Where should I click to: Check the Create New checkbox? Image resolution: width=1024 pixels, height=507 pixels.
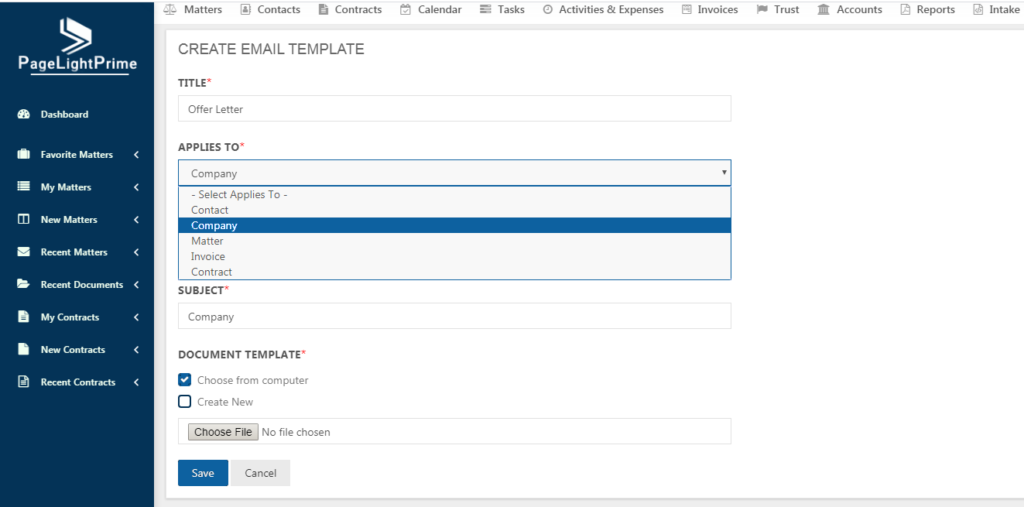coord(185,402)
